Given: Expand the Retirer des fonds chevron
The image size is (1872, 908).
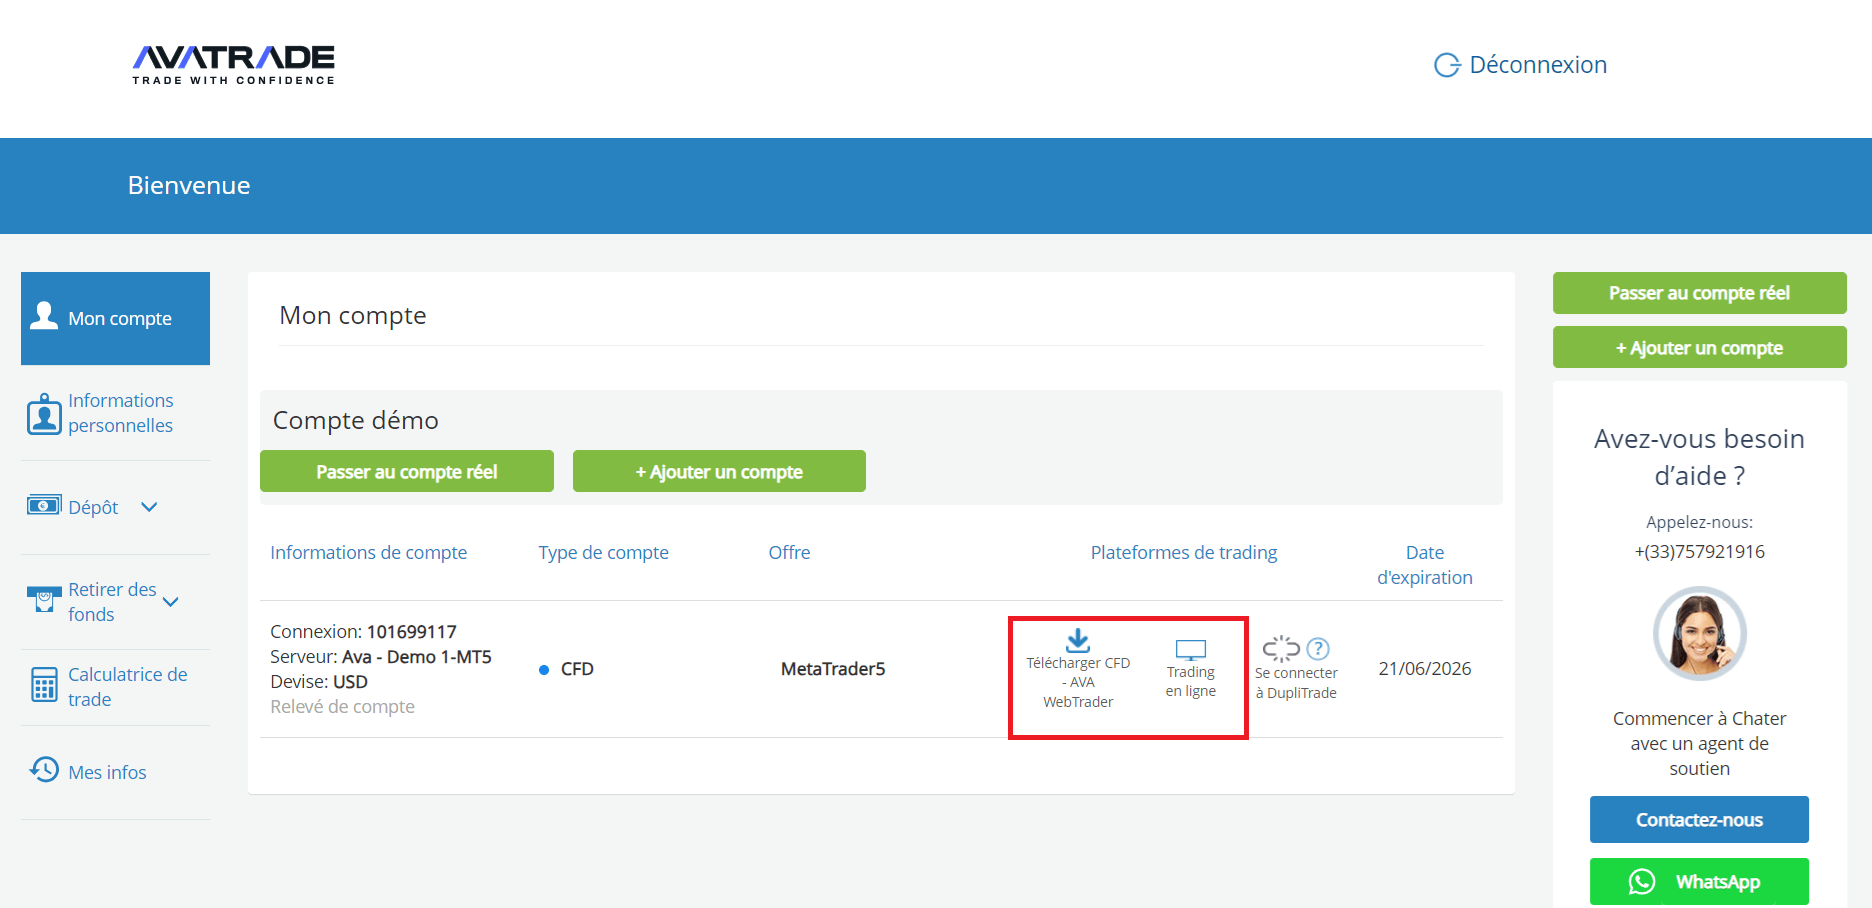Looking at the screenshot, I should tap(171, 602).
